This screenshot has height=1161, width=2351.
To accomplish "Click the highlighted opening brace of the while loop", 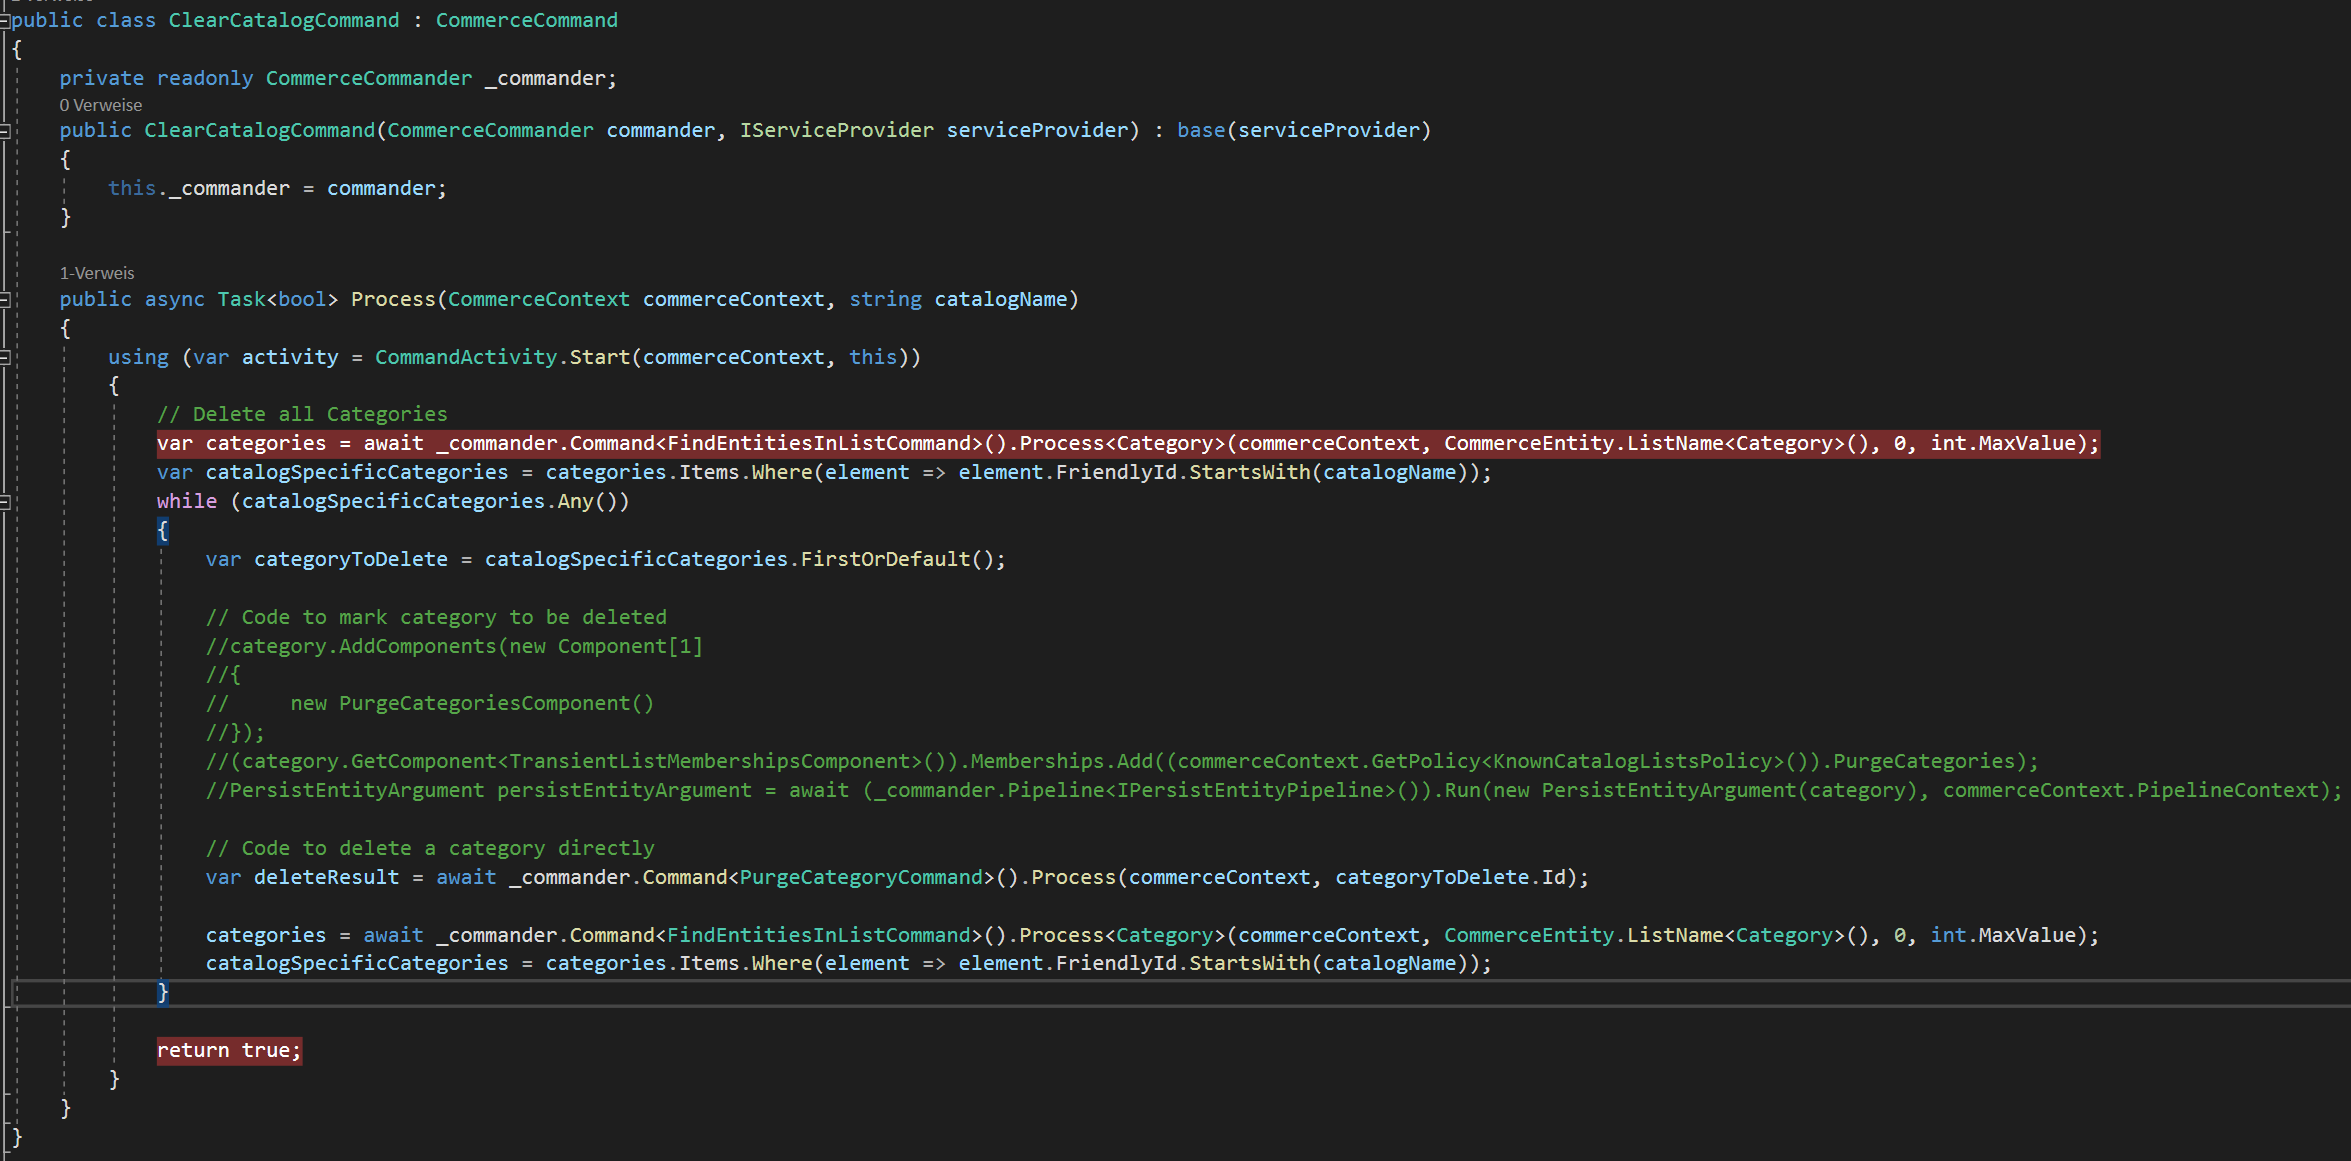I will click(x=163, y=530).
